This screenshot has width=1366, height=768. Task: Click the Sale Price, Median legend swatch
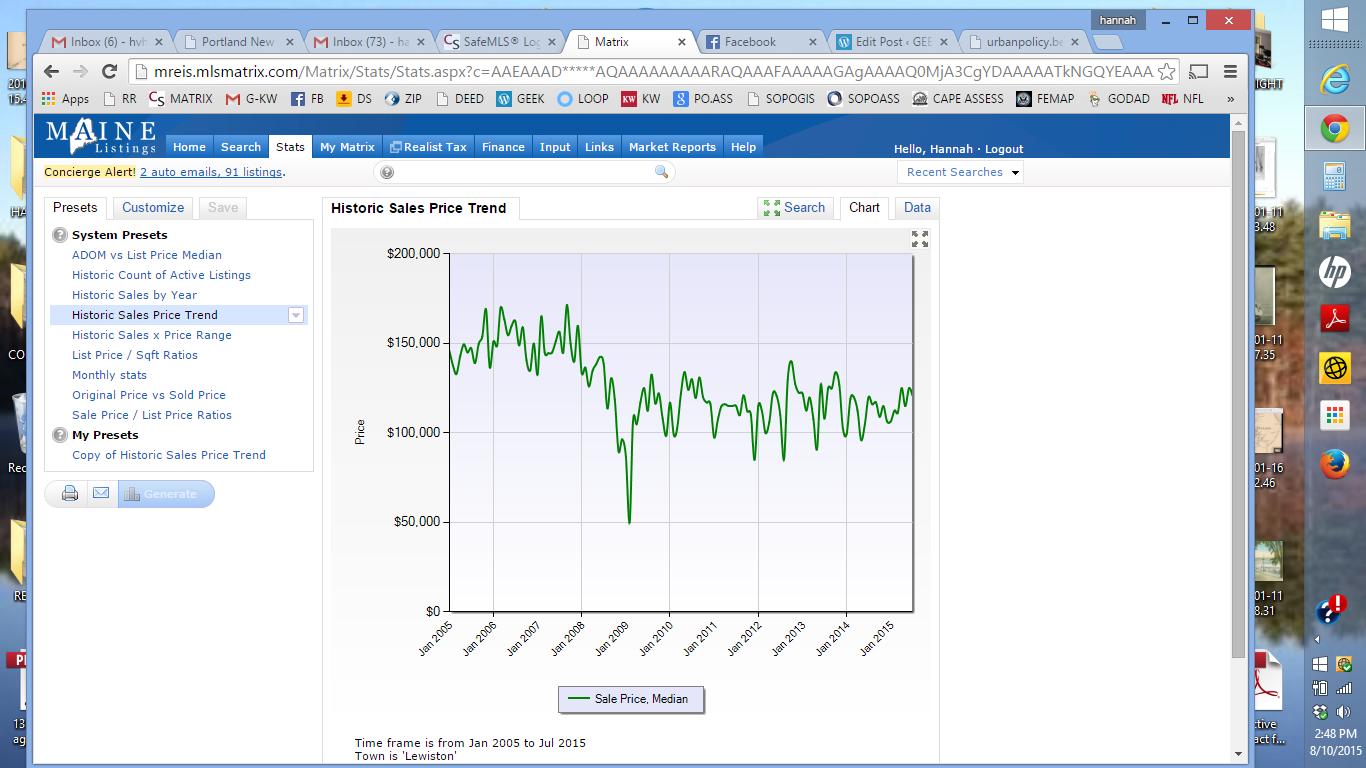579,699
